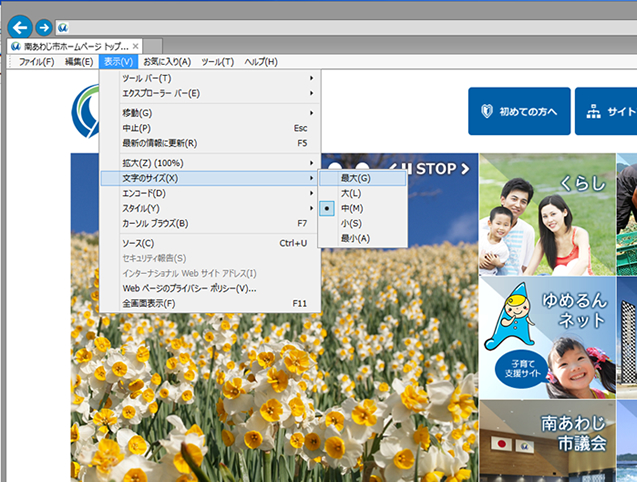Close the 南あわじ市ホームページ tab
This screenshot has width=637, height=482.
(136, 46)
